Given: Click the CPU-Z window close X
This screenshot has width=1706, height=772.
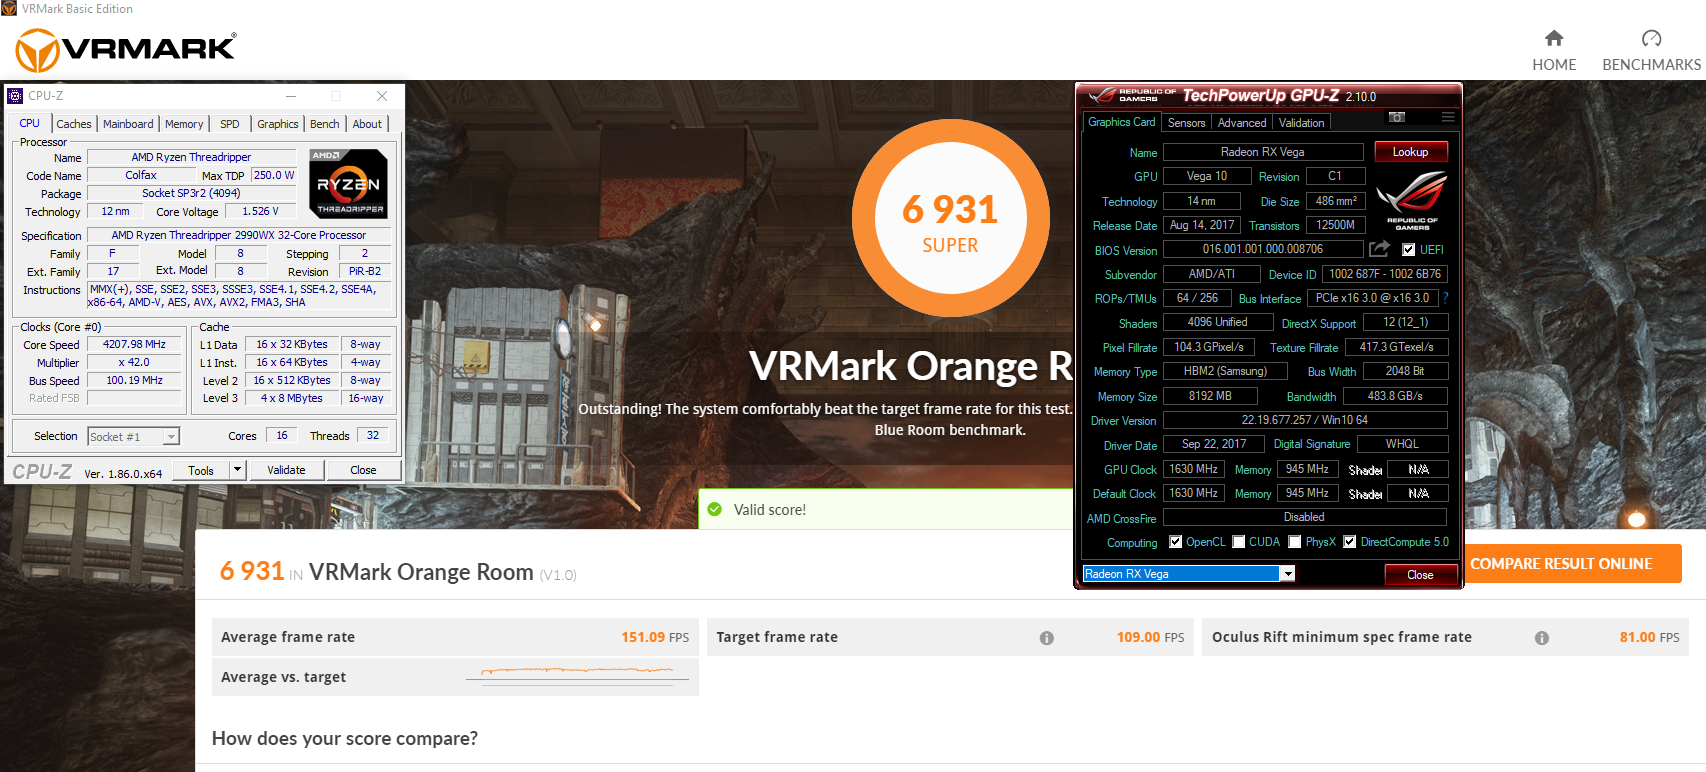Looking at the screenshot, I should tap(382, 96).
